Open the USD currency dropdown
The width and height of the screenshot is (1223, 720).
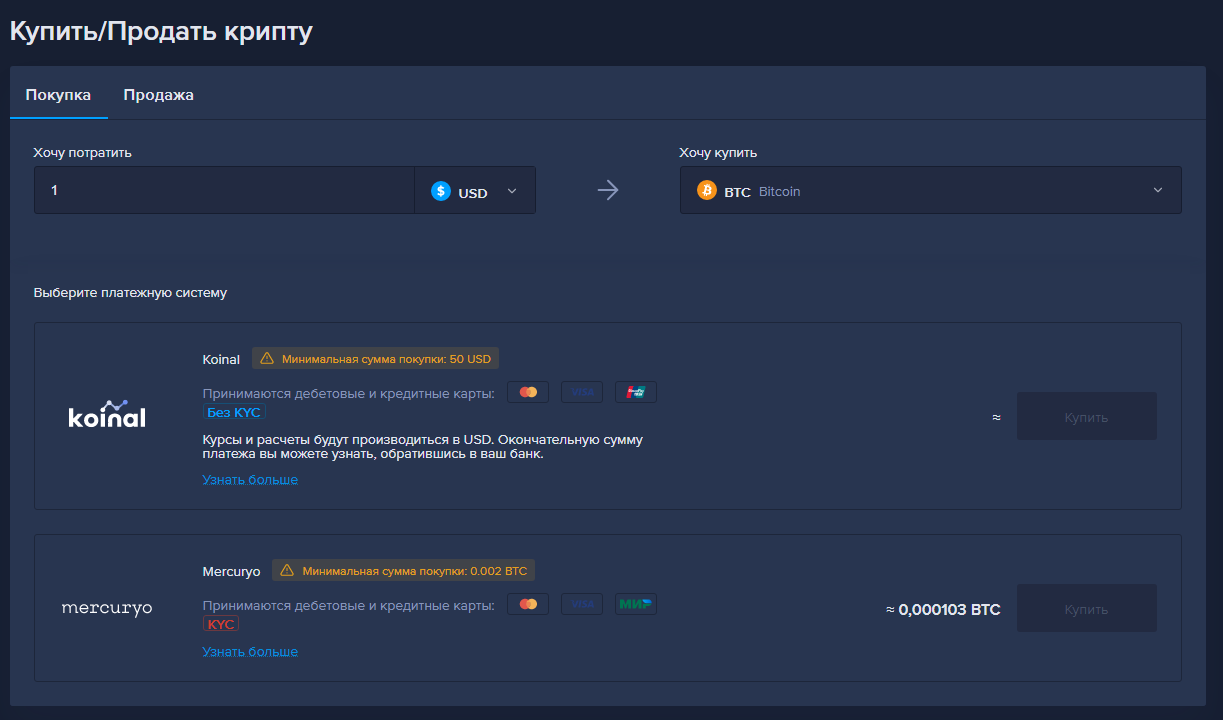click(x=475, y=190)
